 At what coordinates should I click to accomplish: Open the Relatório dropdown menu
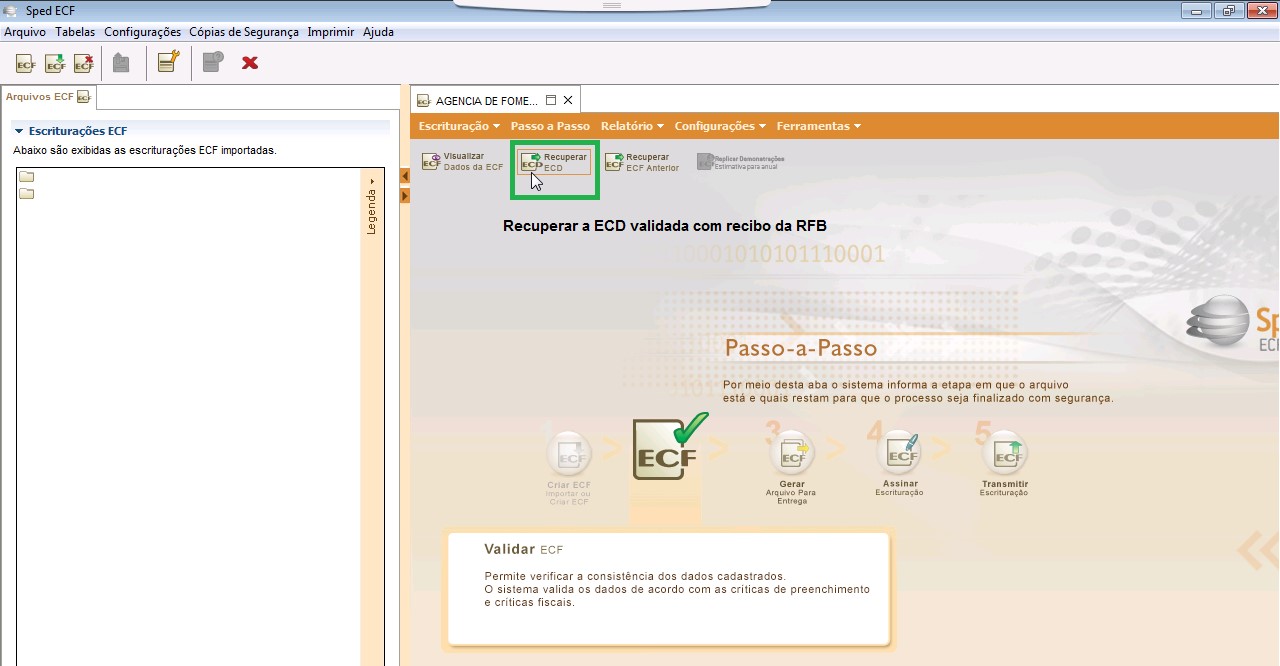point(632,126)
